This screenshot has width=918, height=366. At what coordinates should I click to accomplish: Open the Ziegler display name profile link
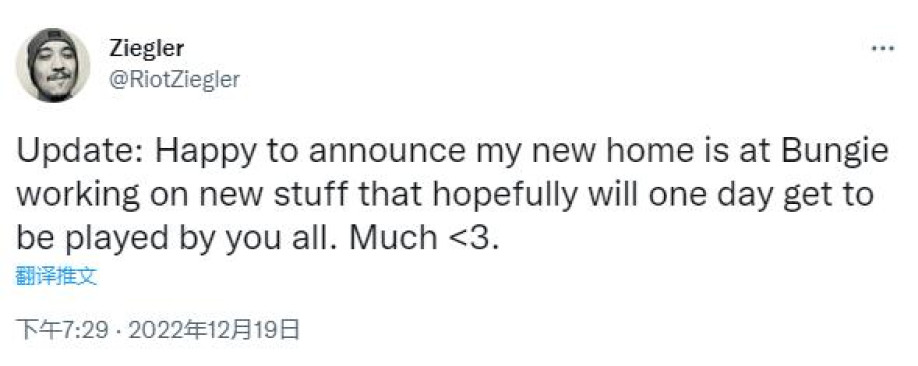tap(146, 49)
